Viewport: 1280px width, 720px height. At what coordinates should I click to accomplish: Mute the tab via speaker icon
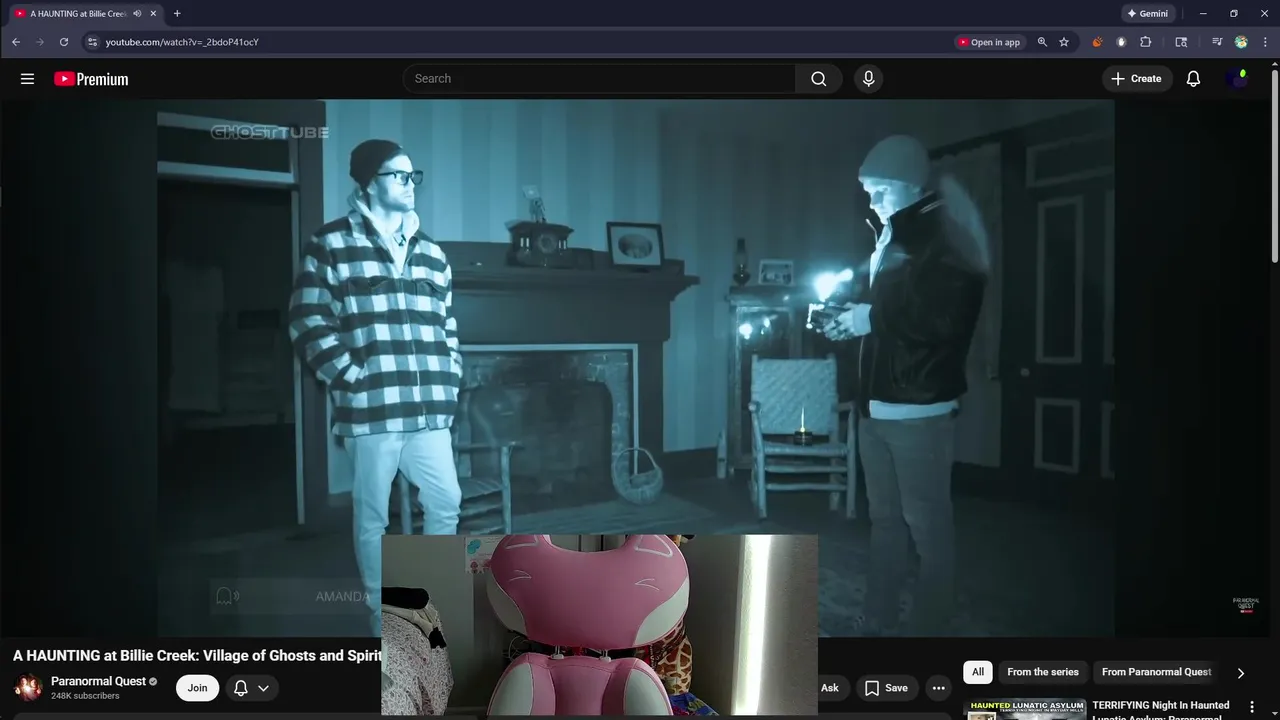tap(137, 14)
